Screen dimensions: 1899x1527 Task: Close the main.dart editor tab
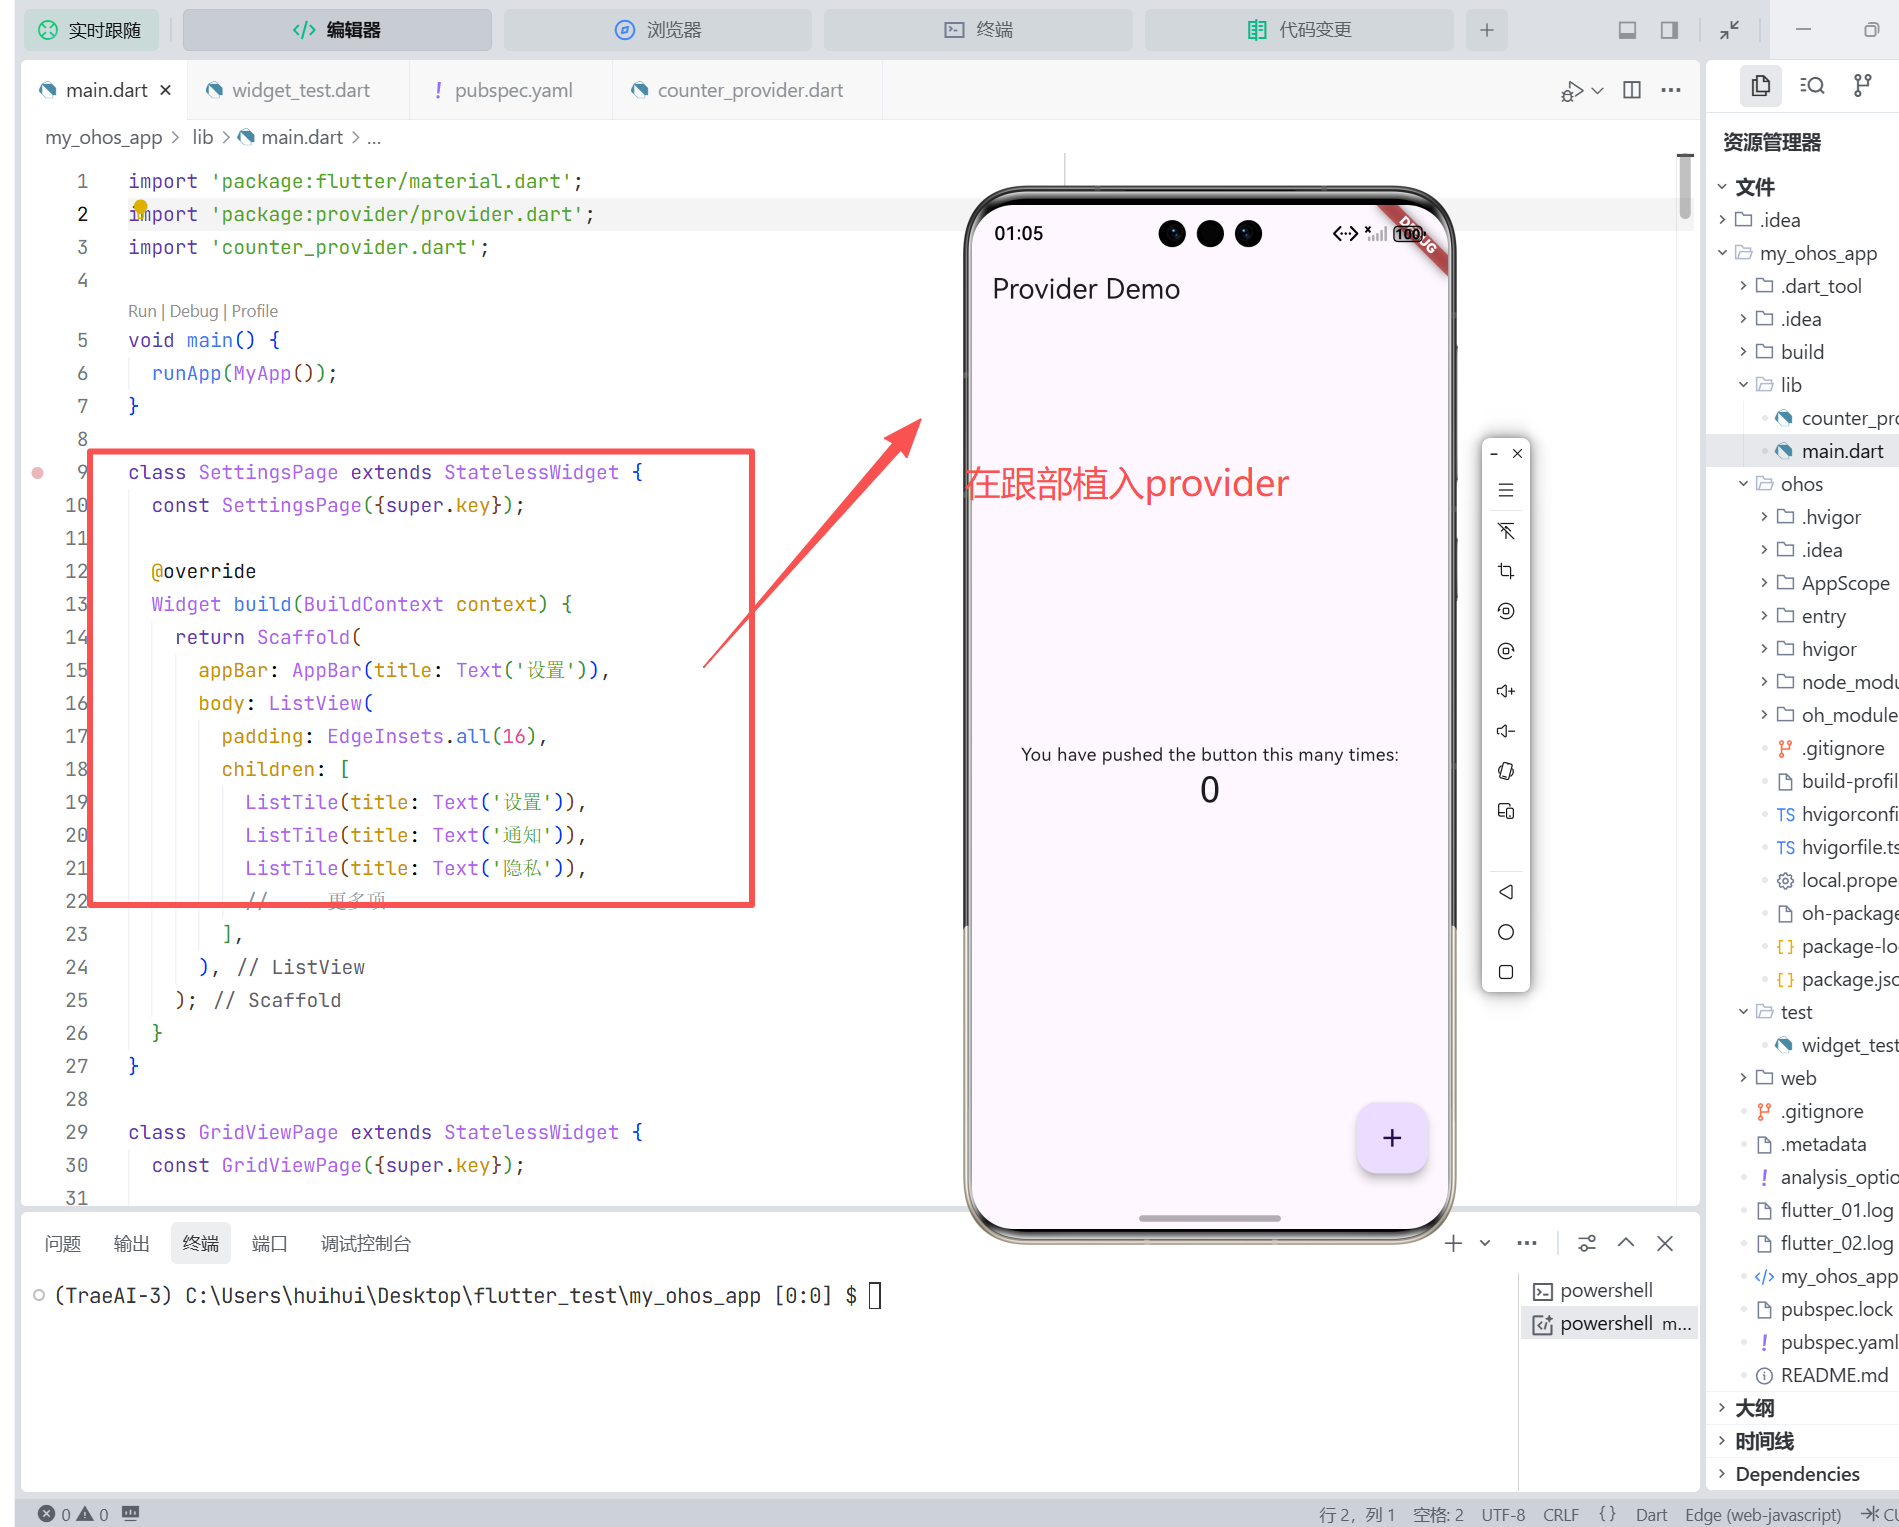point(166,90)
